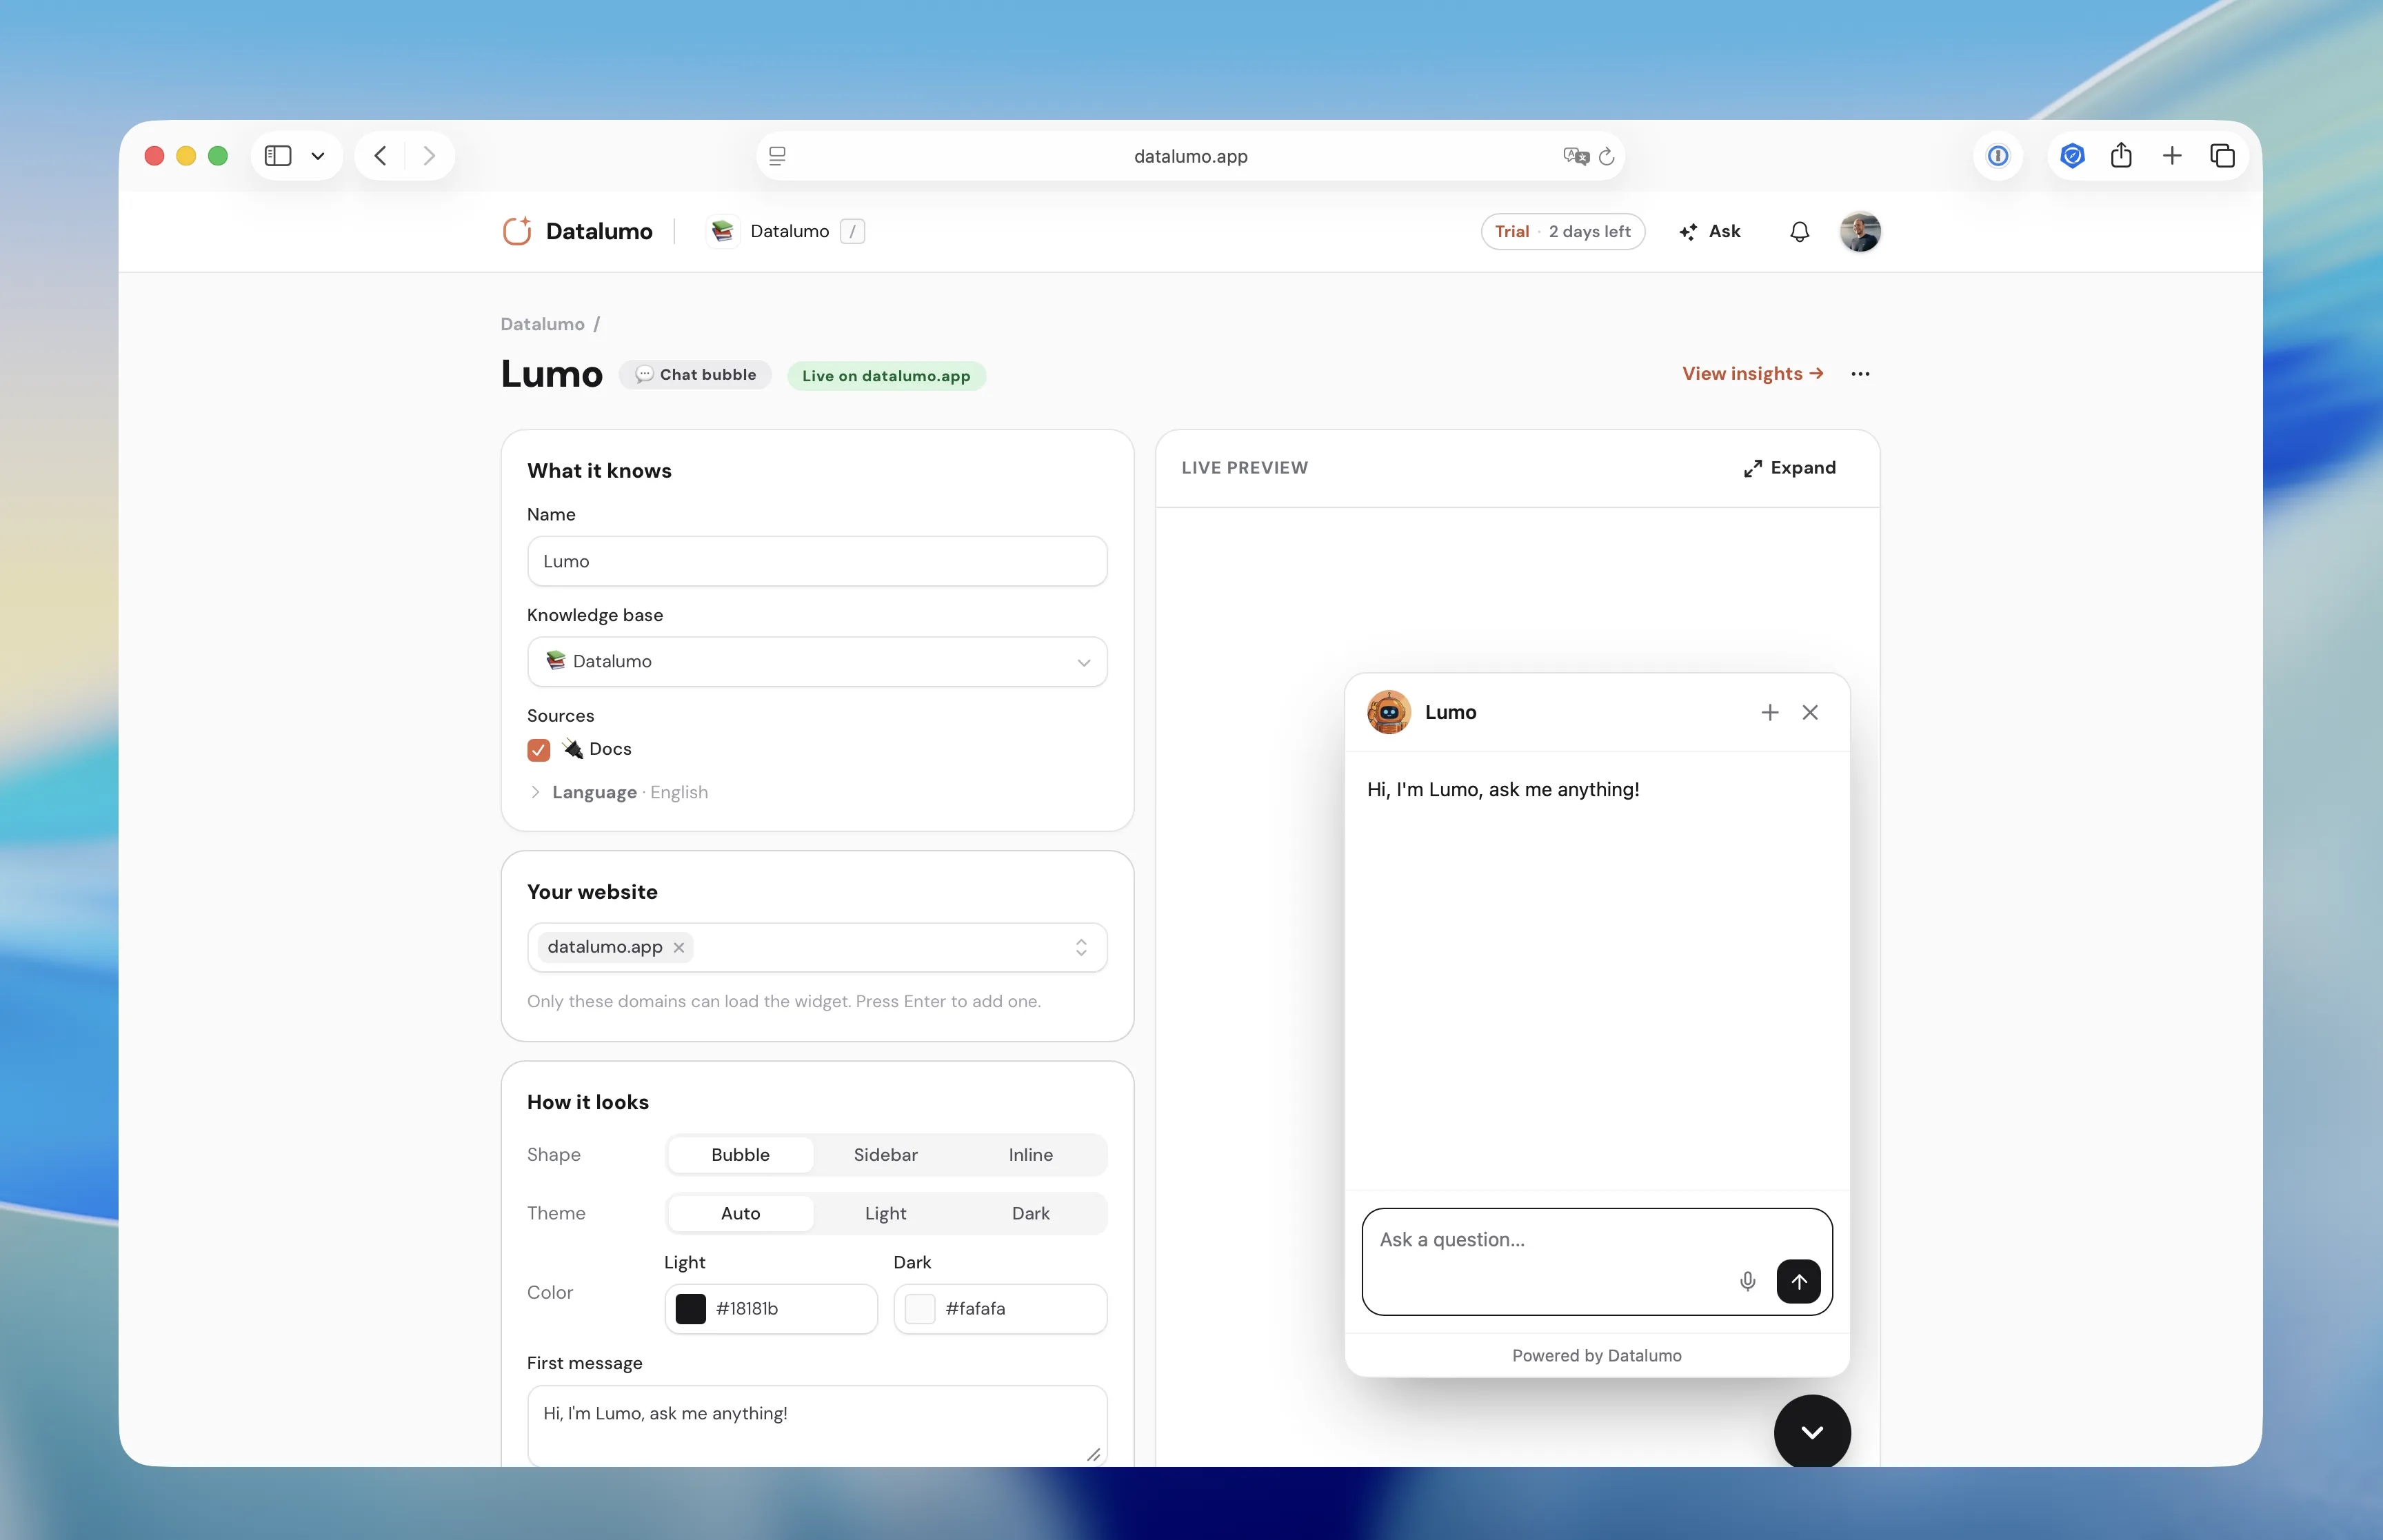Click the Safari share icon
Screen dimensions: 2383x1540
pos(2121,155)
